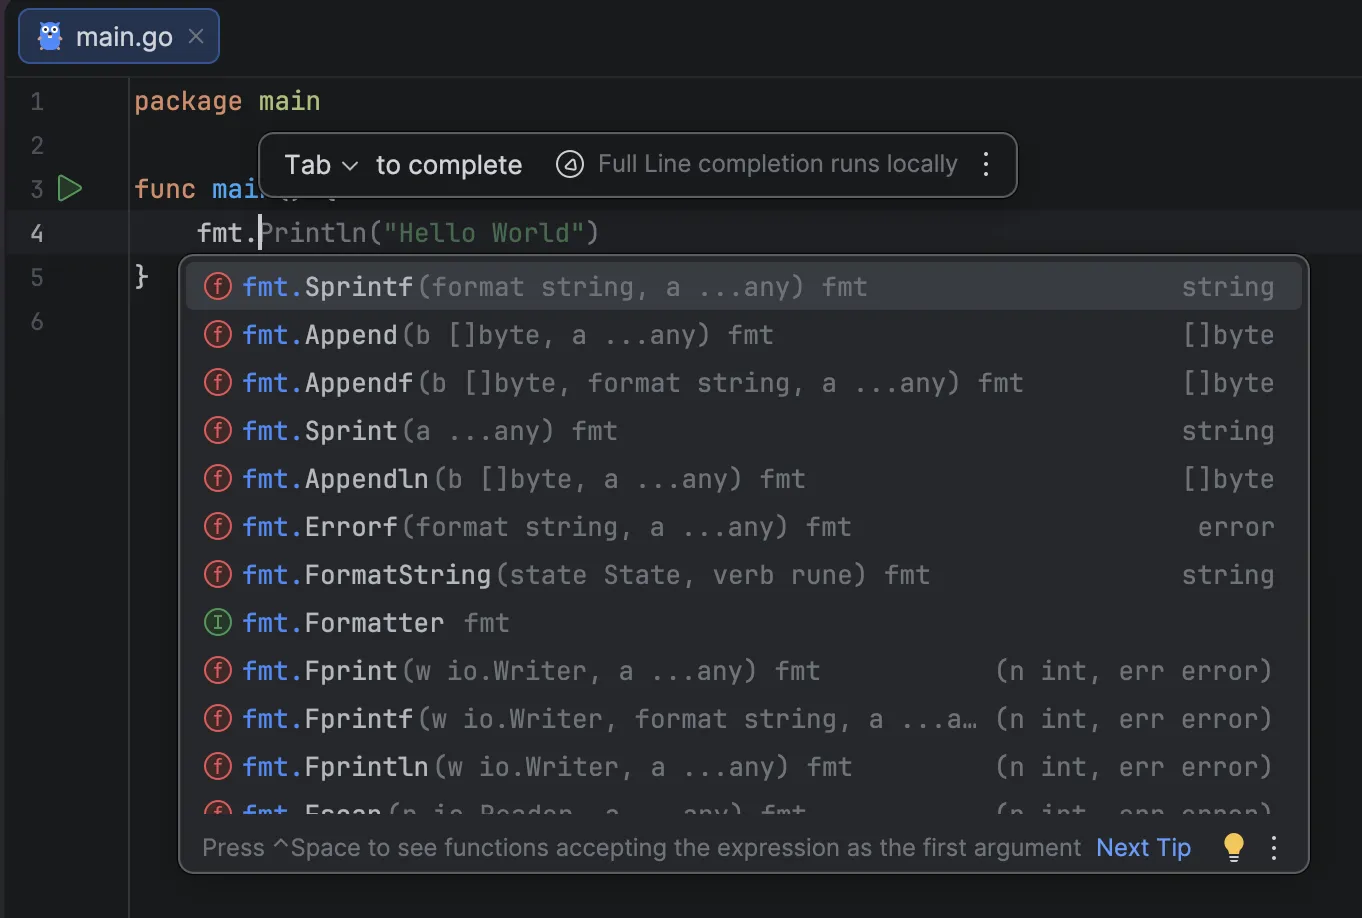
Task: Open Full Line completion options menu
Action: (x=986, y=164)
